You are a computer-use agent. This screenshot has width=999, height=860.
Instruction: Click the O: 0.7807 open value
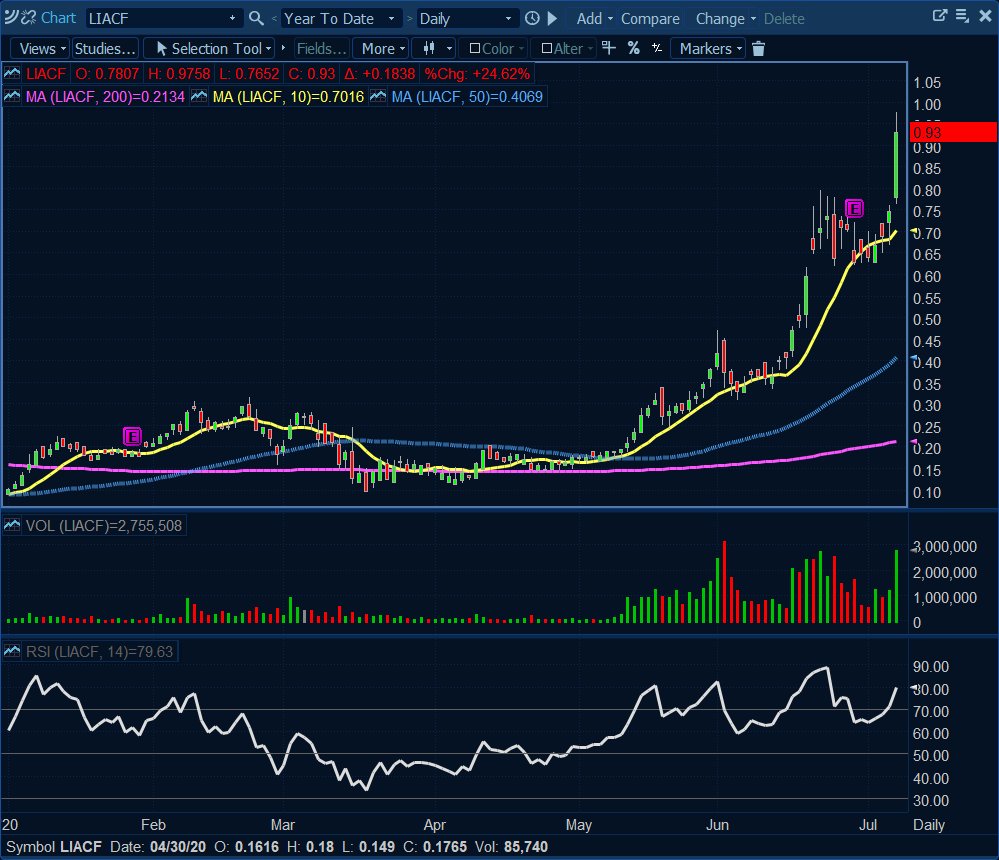click(x=107, y=74)
